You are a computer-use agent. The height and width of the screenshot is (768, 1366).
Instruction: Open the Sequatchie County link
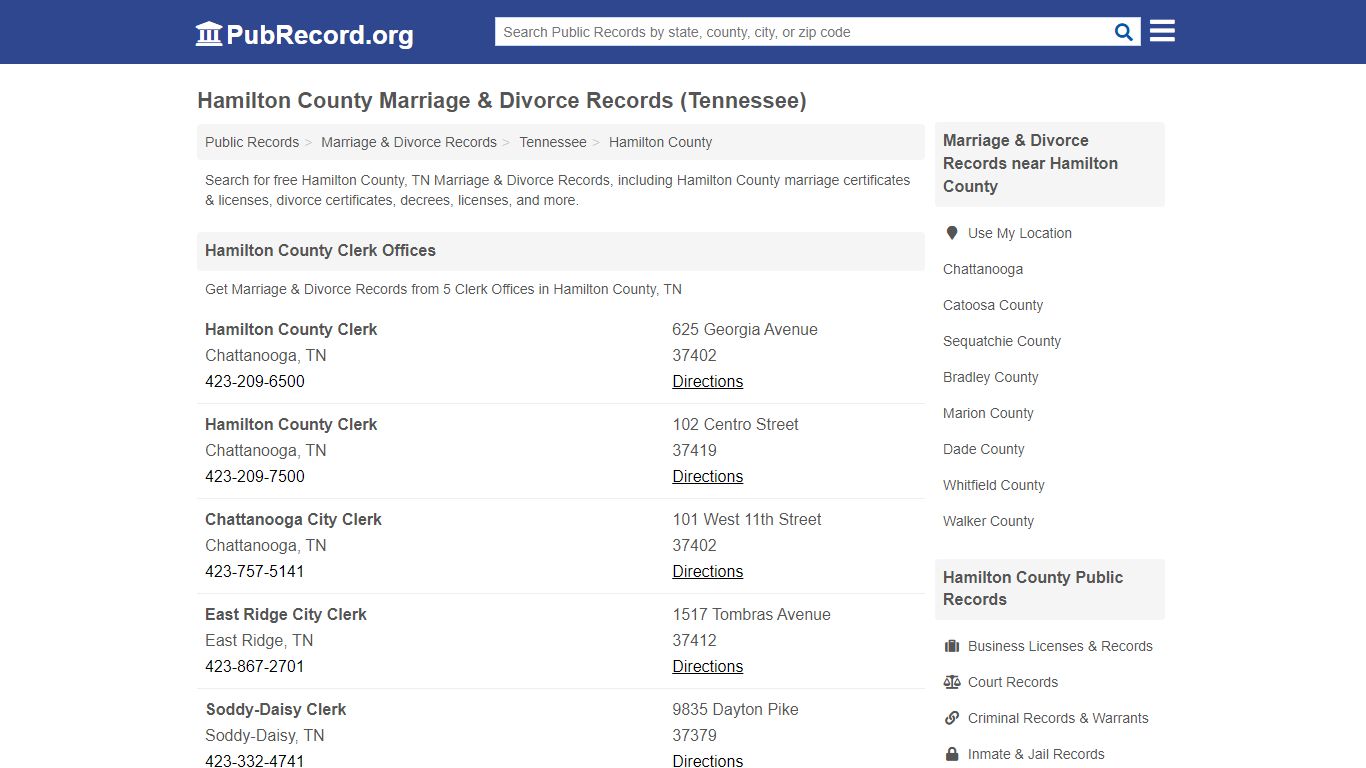click(1002, 341)
